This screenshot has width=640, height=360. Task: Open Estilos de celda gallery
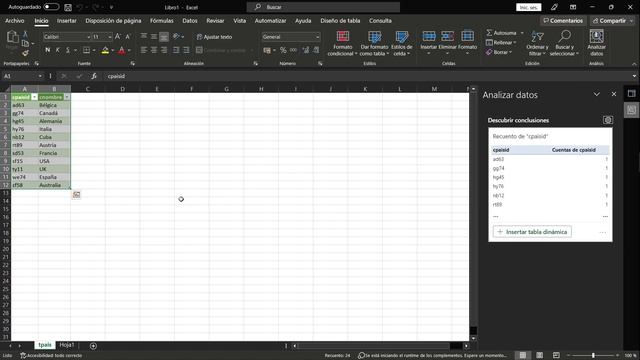(x=402, y=43)
